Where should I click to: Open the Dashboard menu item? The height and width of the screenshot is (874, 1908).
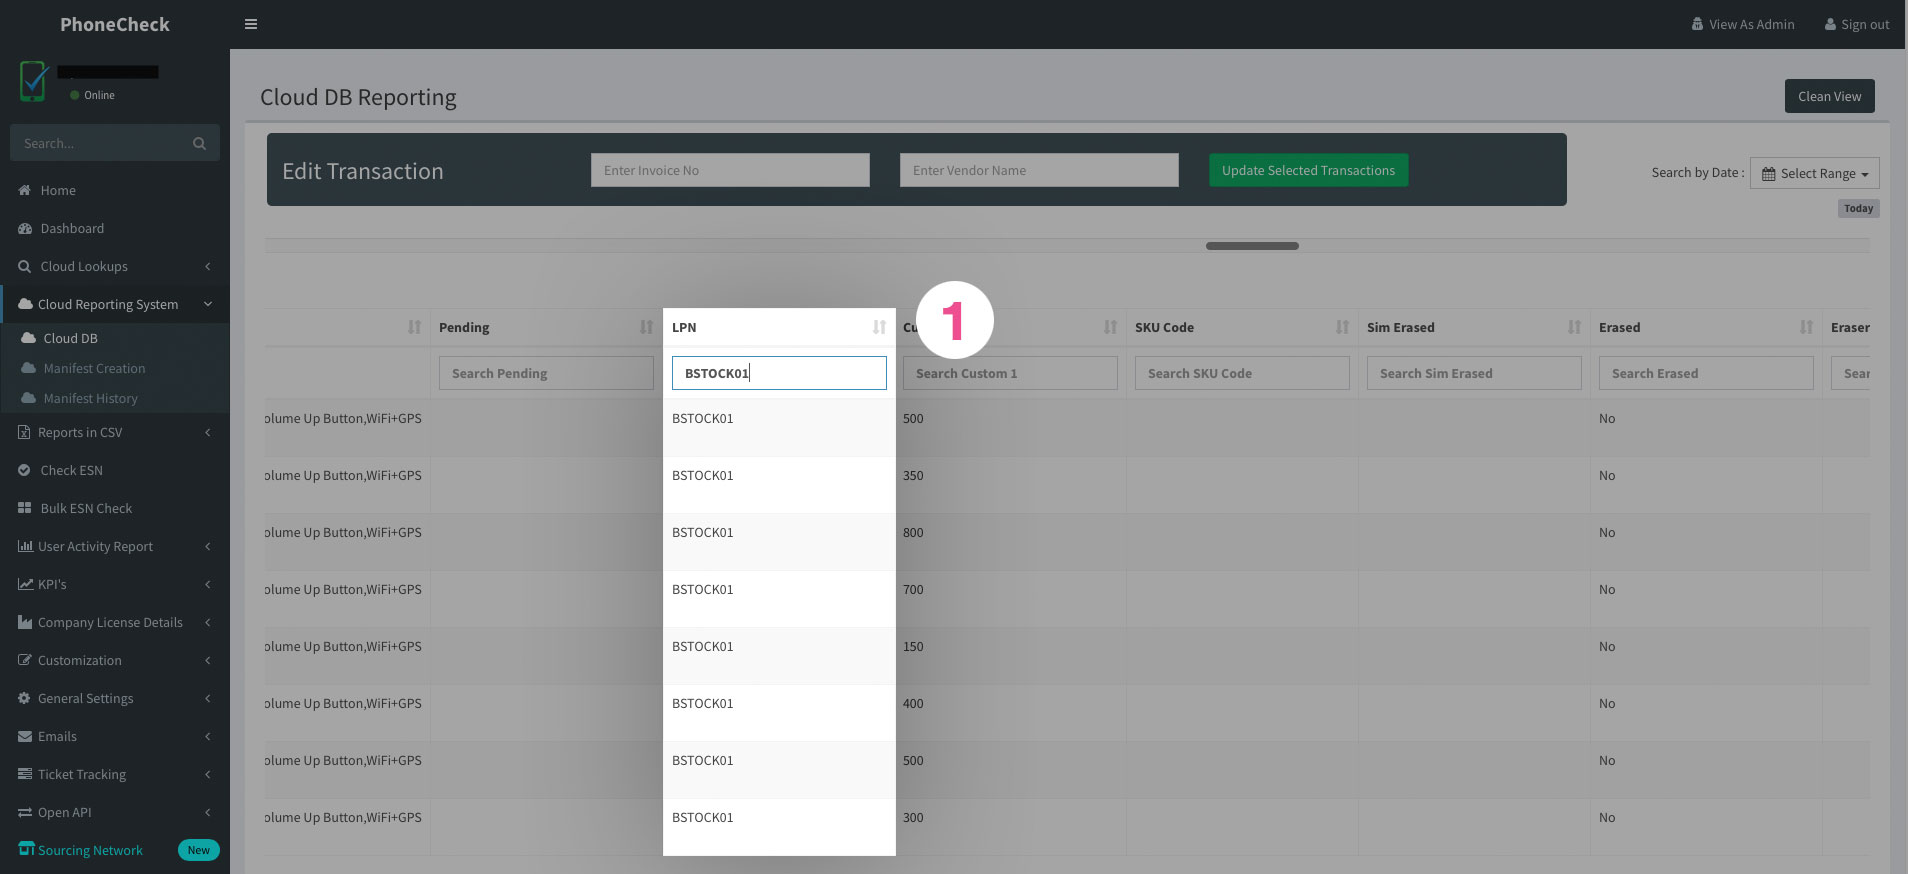coord(115,228)
